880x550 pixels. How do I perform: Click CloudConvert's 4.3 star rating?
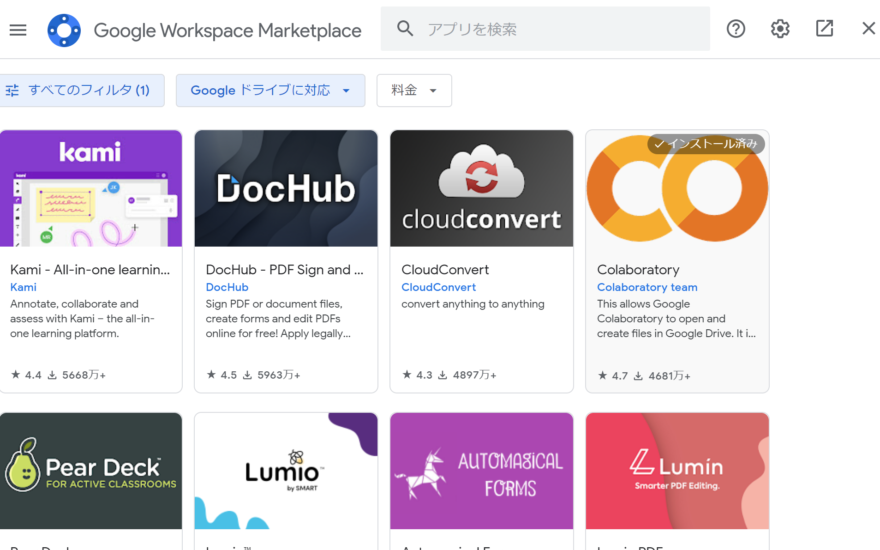click(x=418, y=375)
